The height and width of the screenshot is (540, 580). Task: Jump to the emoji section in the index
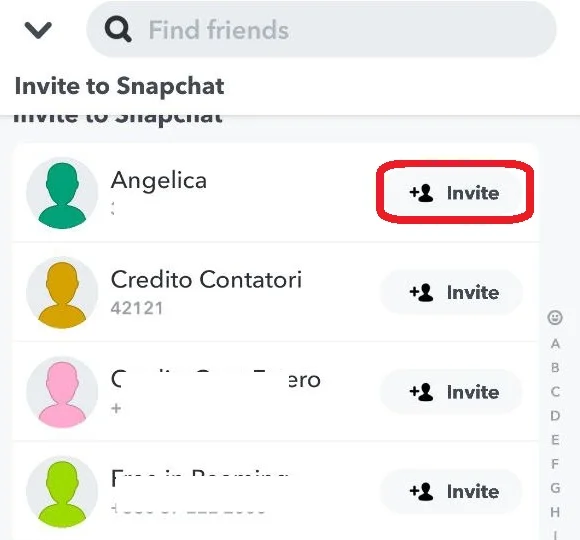coord(555,318)
